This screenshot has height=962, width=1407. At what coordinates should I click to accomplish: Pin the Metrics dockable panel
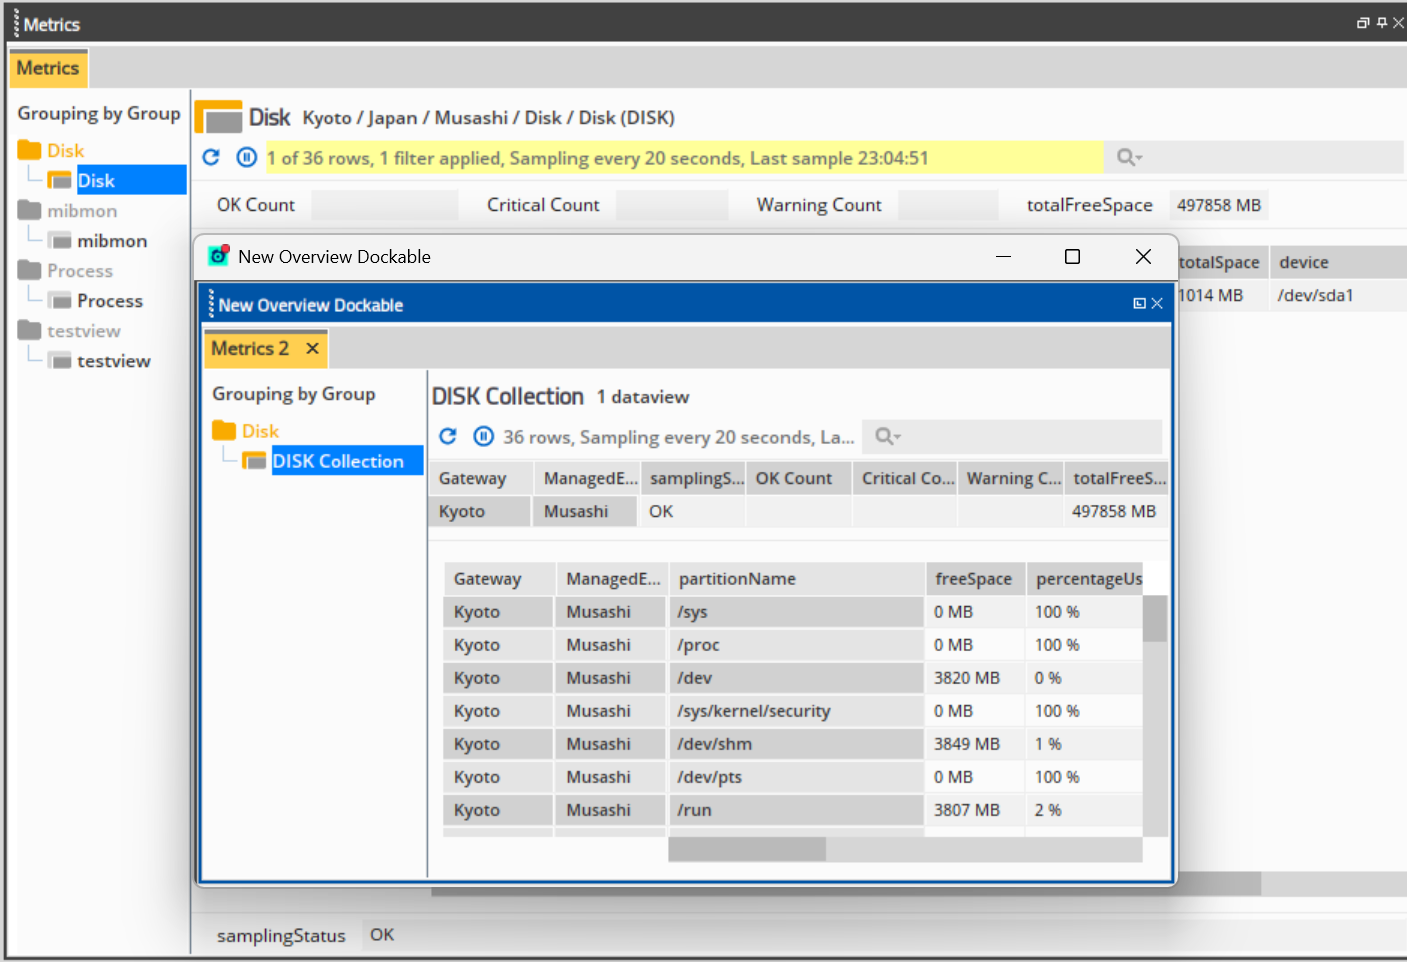(1381, 23)
